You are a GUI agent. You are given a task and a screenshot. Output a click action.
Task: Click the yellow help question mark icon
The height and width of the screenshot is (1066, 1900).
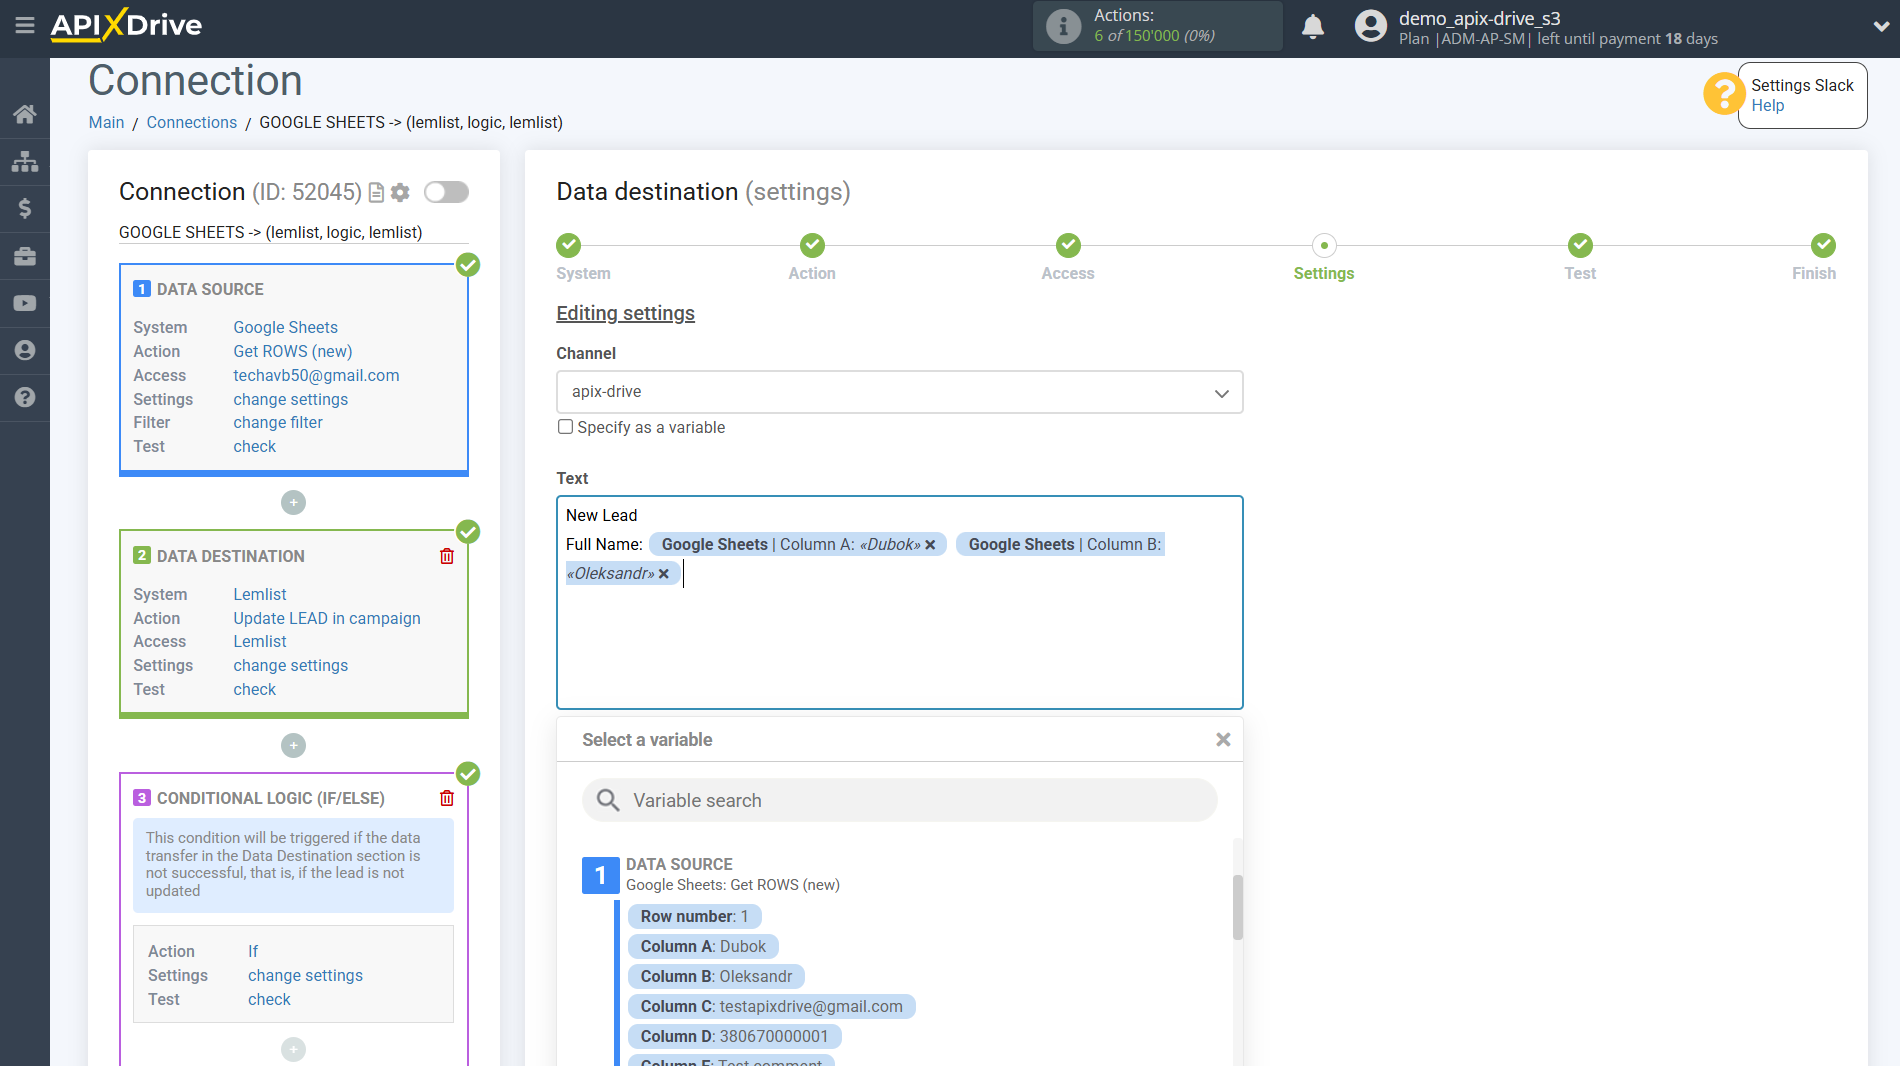(1723, 94)
